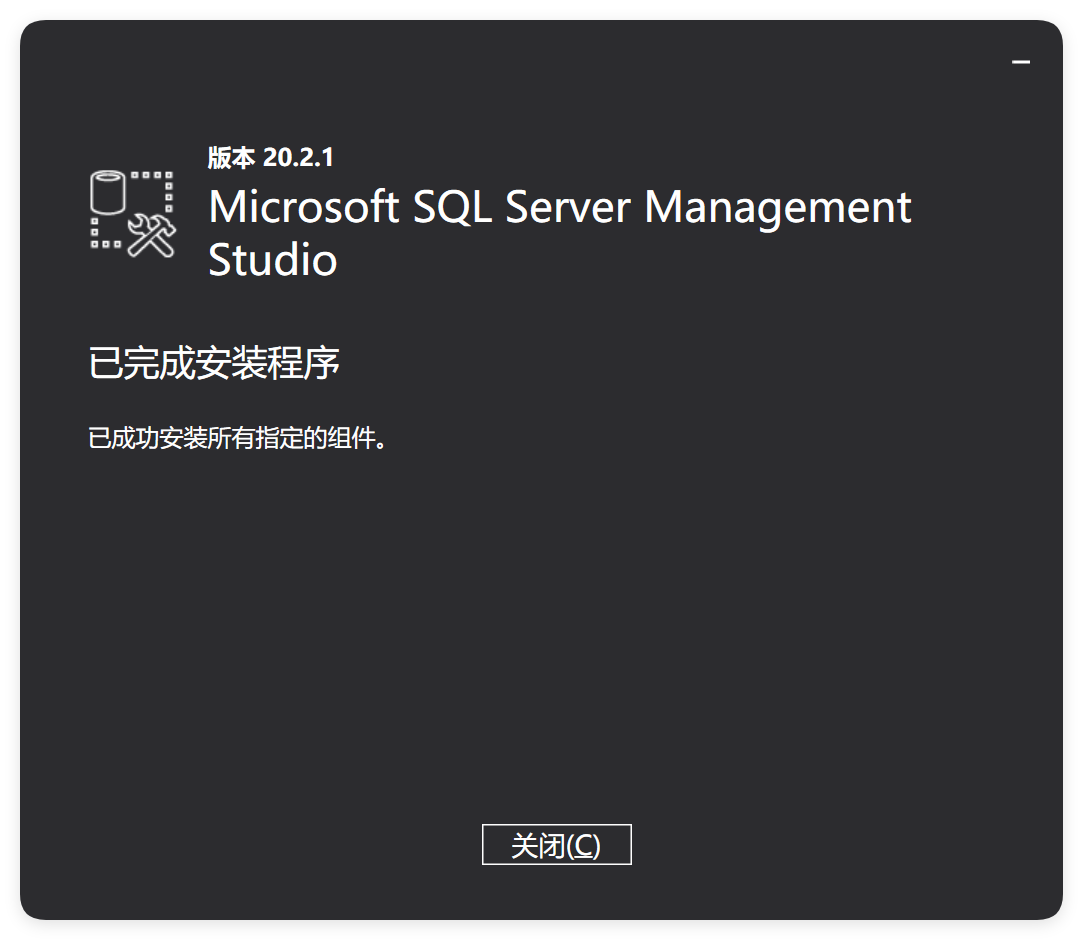1083x940 pixels.
Task: Minimize the installer window
Action: coord(1020,62)
